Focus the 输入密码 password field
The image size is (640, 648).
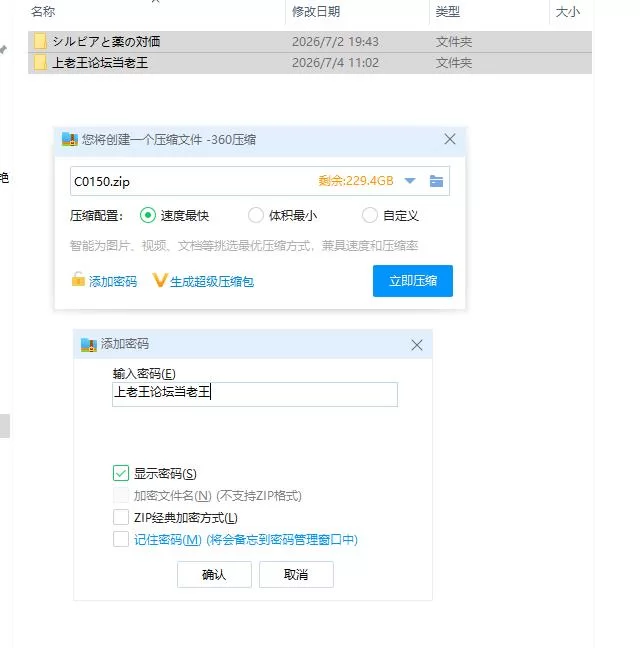255,394
